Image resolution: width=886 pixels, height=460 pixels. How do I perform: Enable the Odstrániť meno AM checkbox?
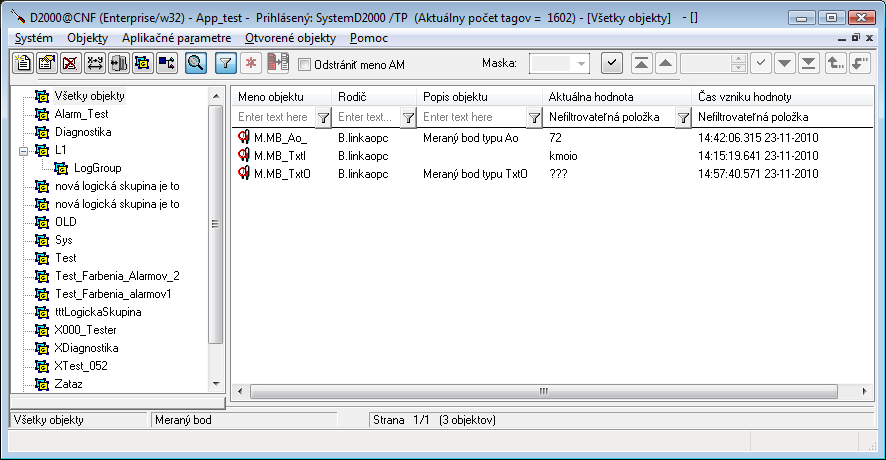pyautogui.click(x=306, y=64)
